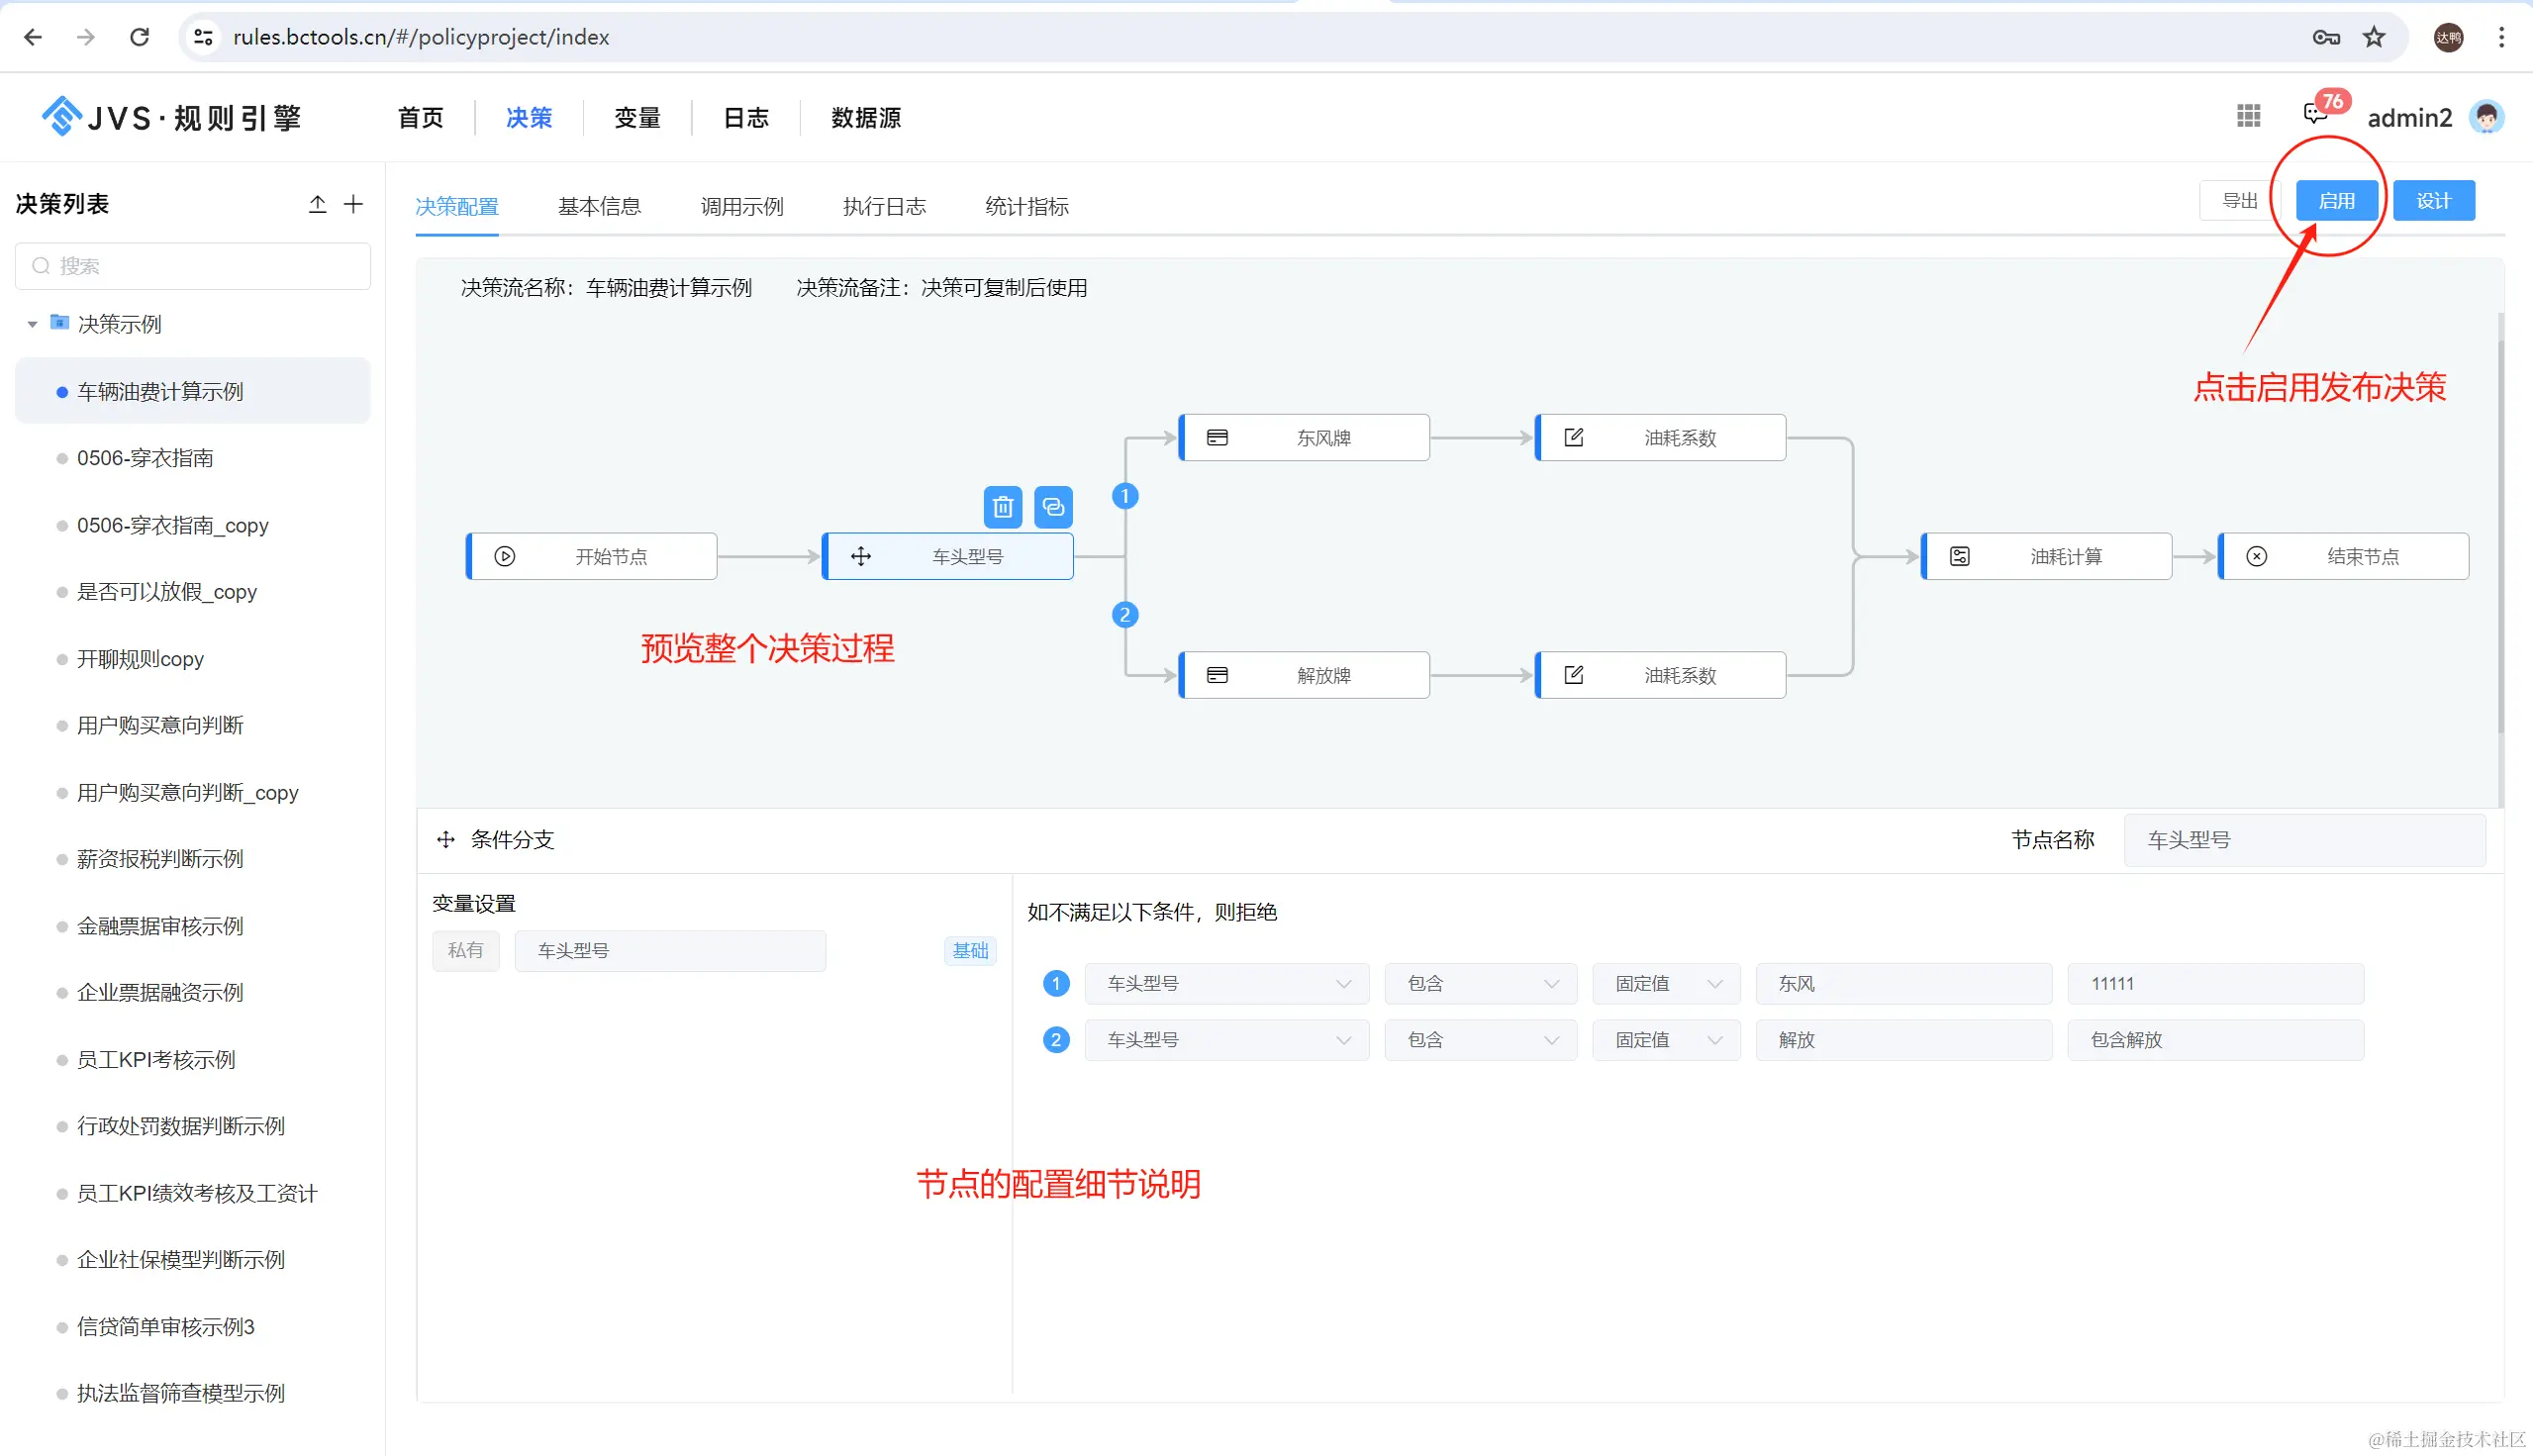
Task: Click the 结束节点 end node
Action: [x=2343, y=556]
